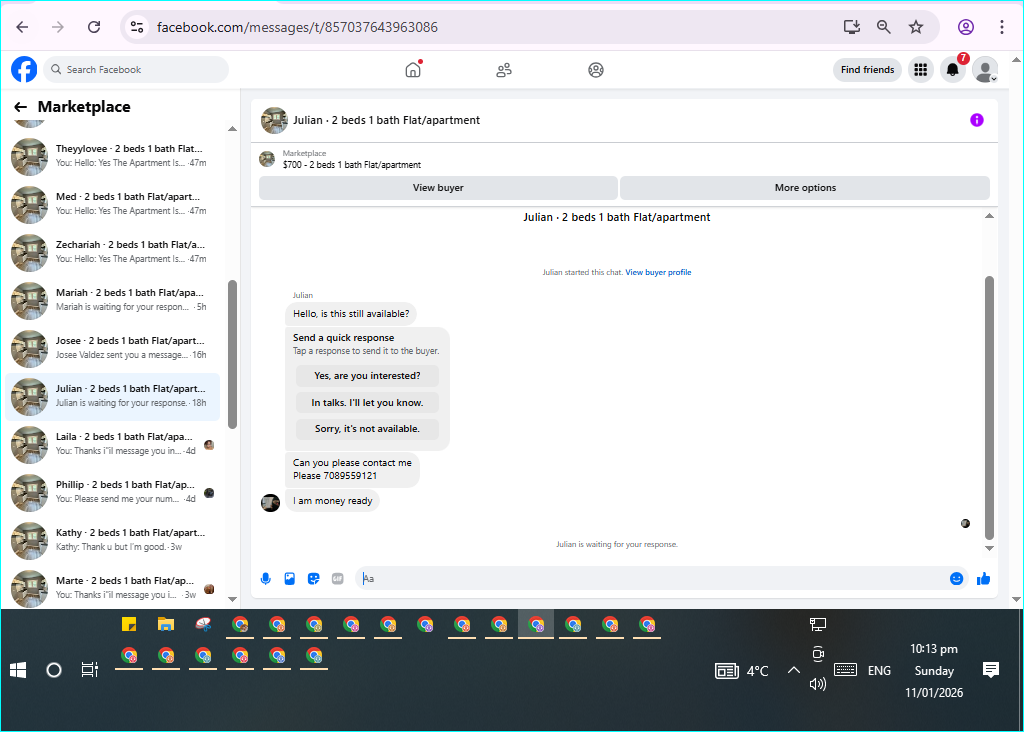Open the Facebook Home icon
Screen dimensions: 1024x732
(x=413, y=69)
